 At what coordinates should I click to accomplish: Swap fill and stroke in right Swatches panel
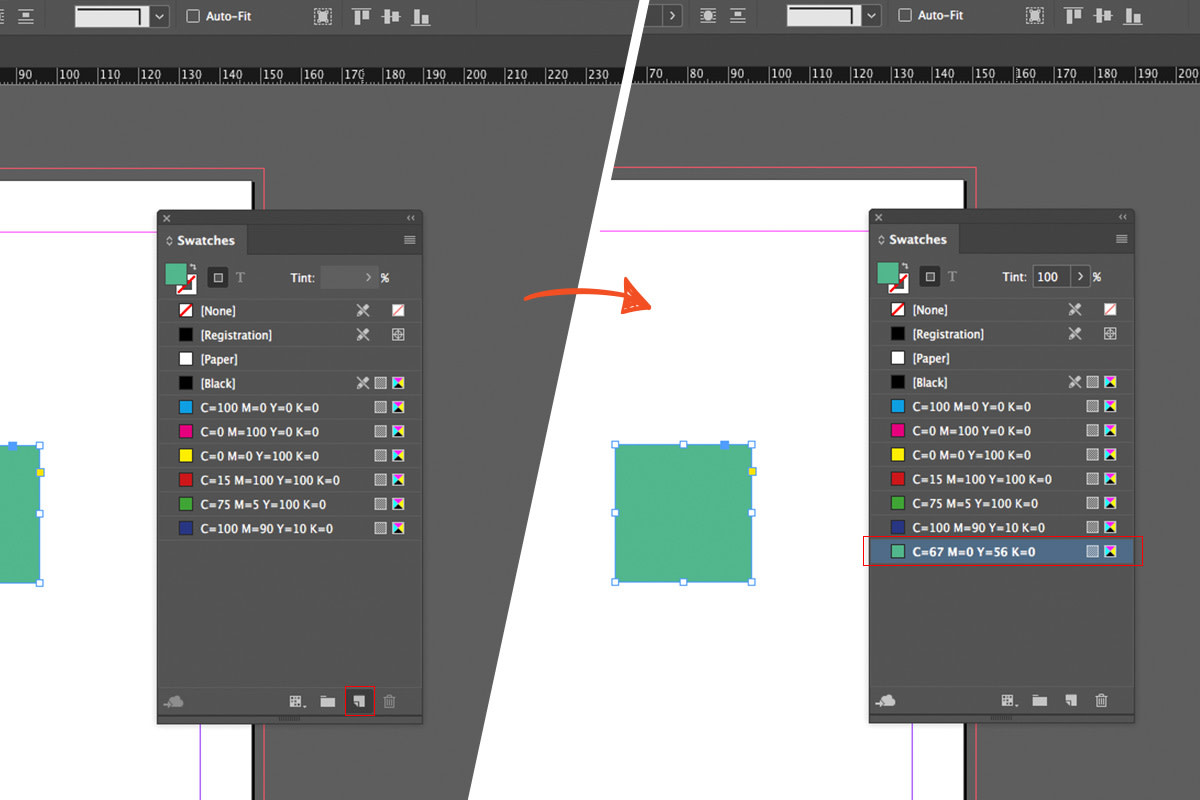coord(905,267)
